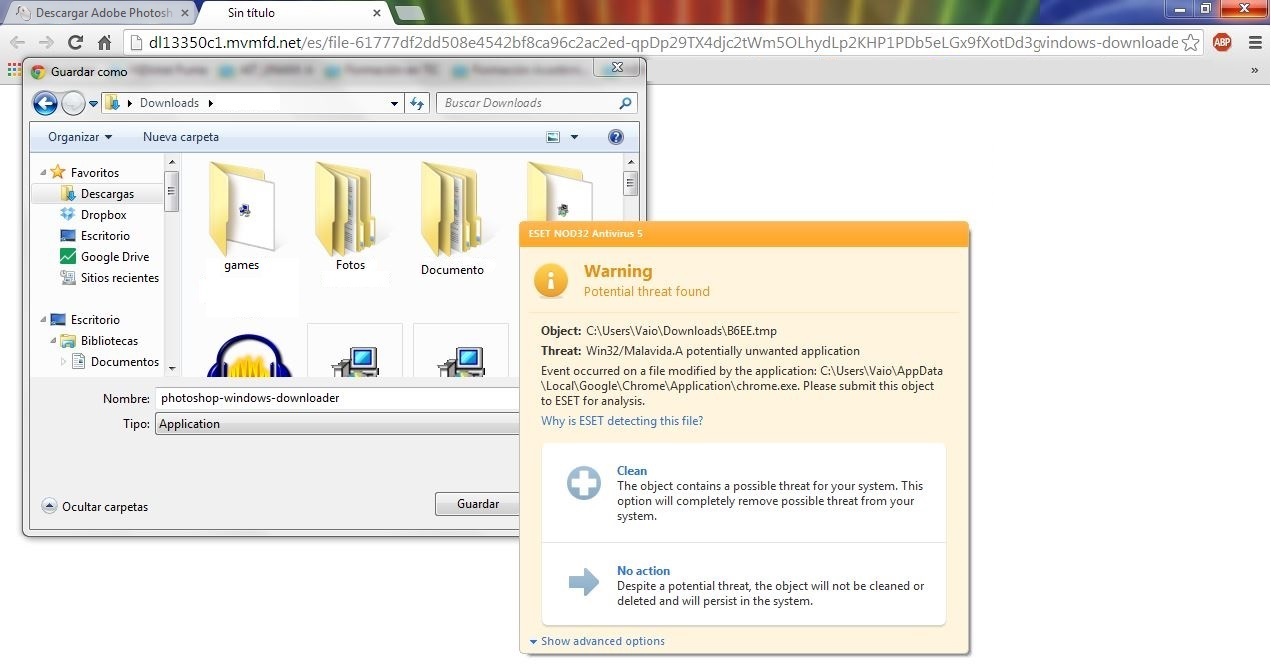
Task: Go to Chrome home page
Action: (x=104, y=43)
